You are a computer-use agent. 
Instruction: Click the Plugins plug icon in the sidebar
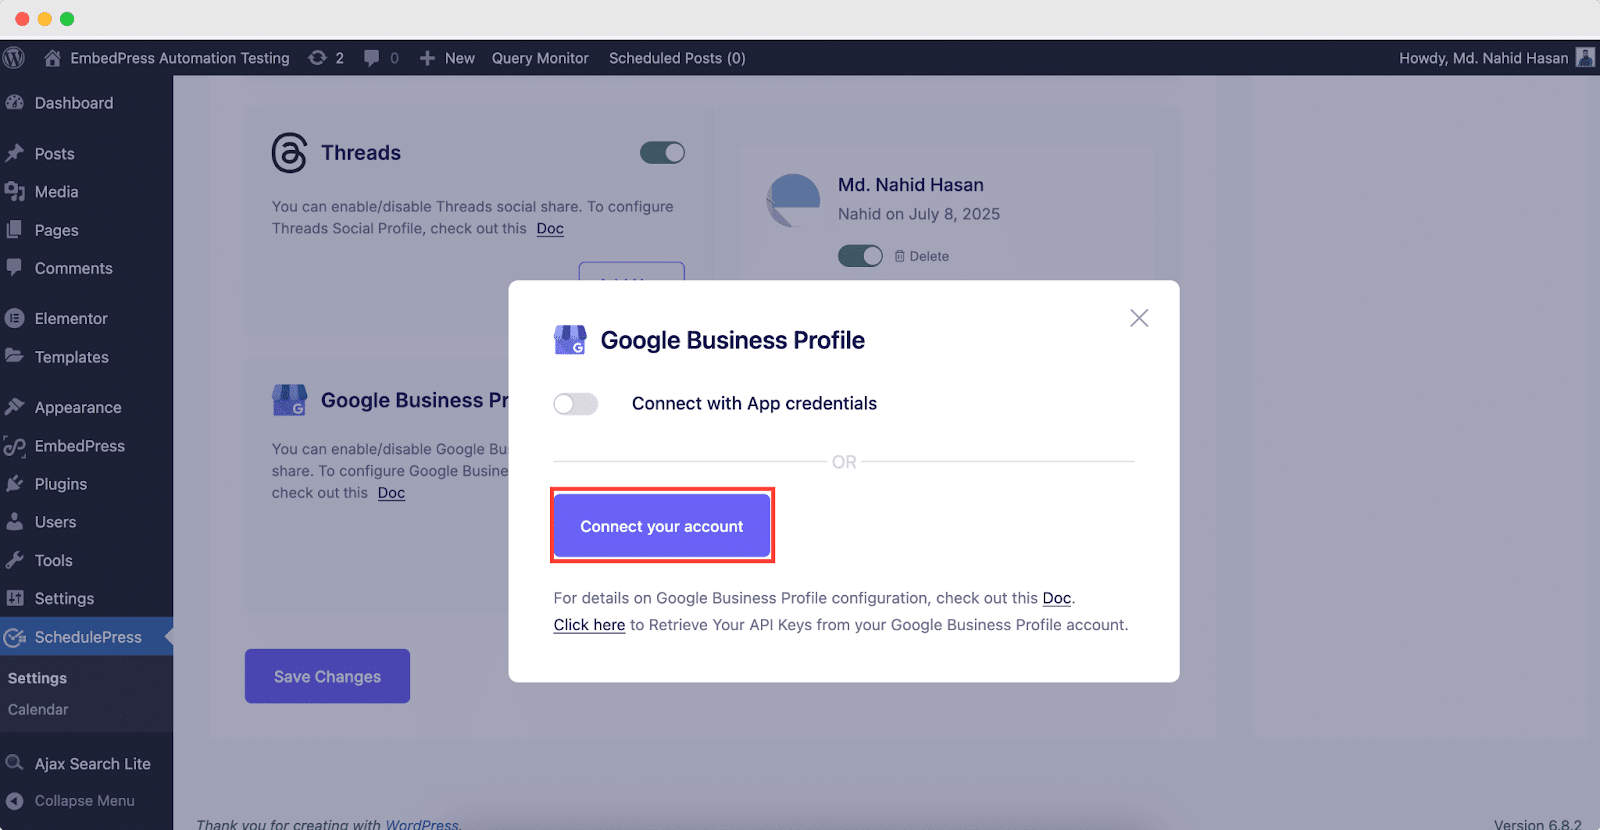click(x=15, y=483)
